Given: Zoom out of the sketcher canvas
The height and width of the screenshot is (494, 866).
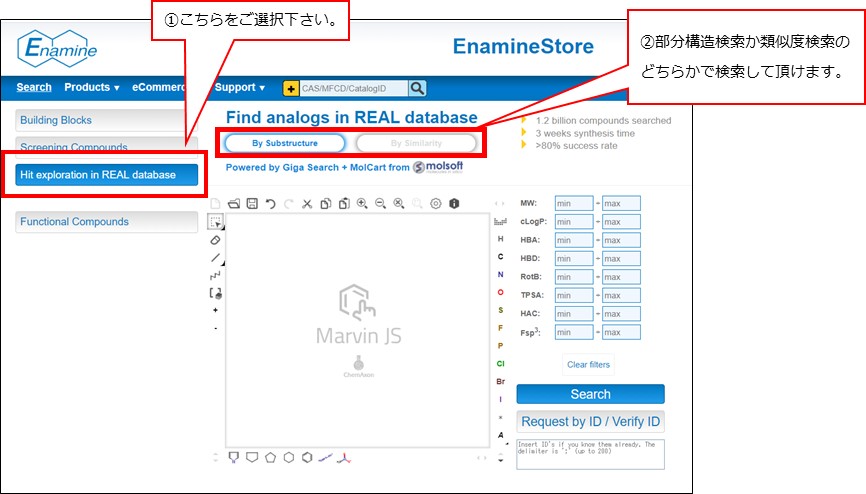Looking at the screenshot, I should coord(381,203).
